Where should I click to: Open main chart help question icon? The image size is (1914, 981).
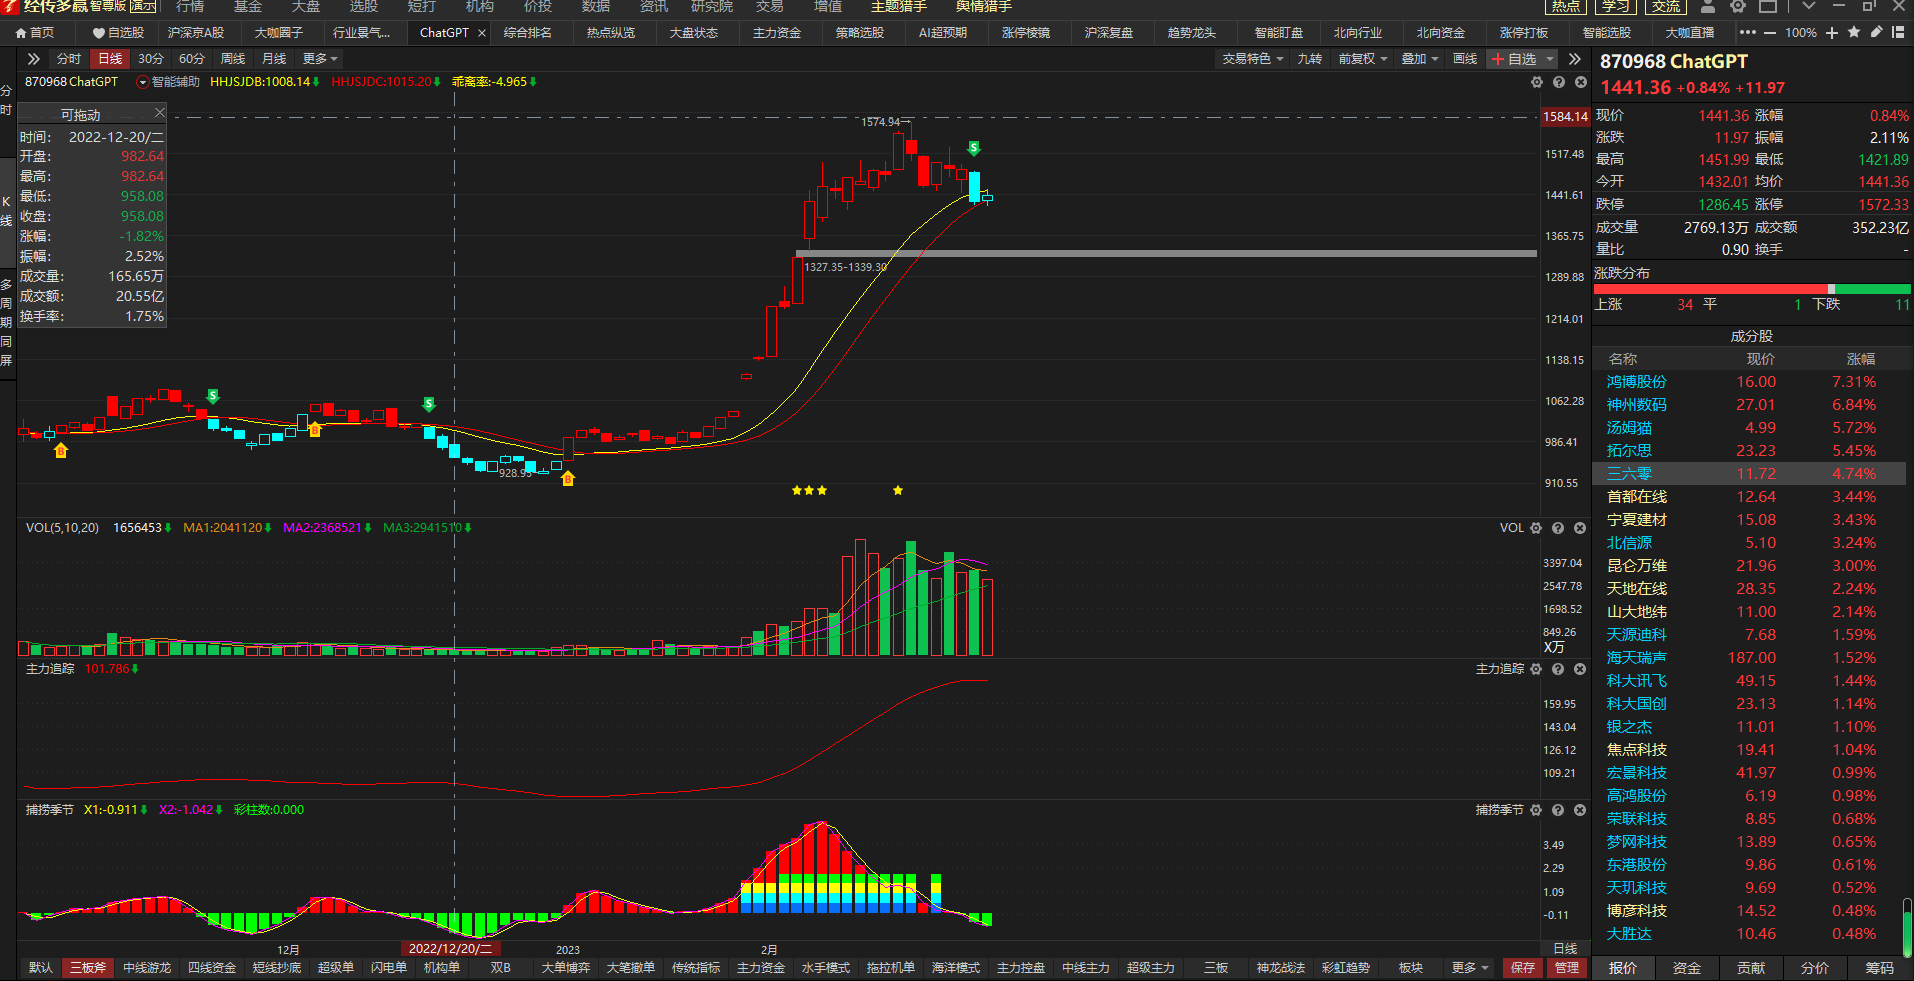1559,82
